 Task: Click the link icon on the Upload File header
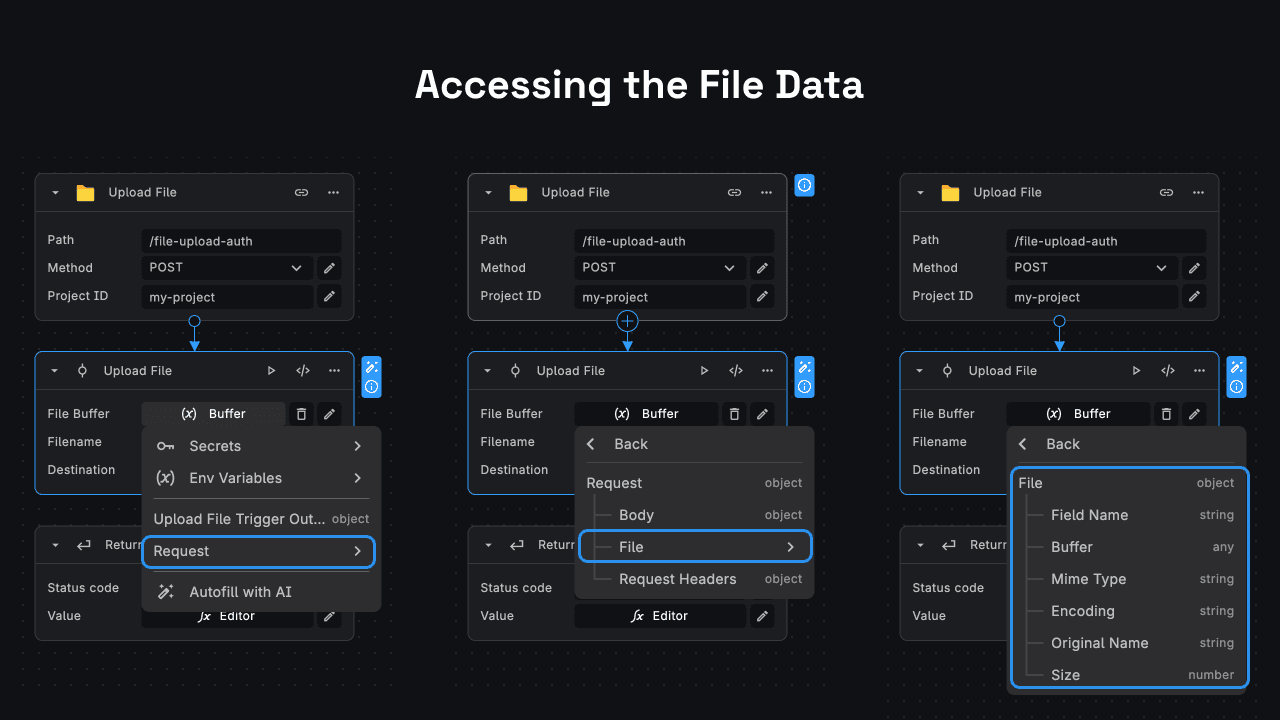pos(301,192)
